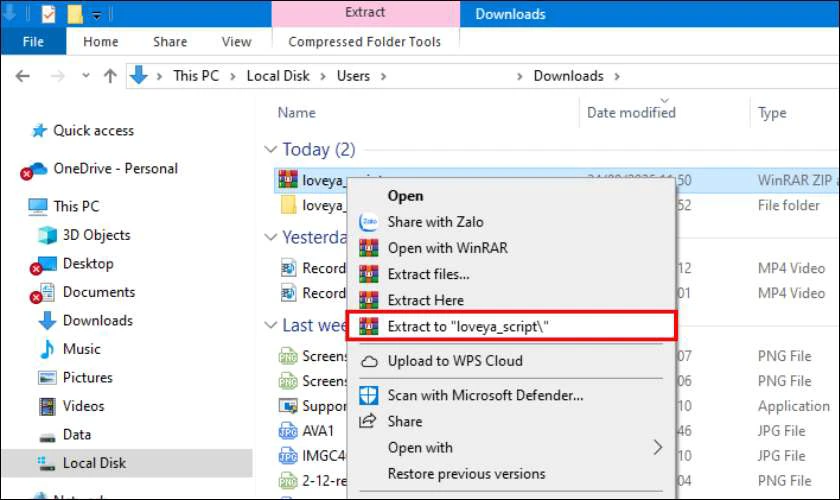The width and height of the screenshot is (840, 500).
Task: Select Extract files... from context menu
Action: pyautogui.click(x=428, y=274)
